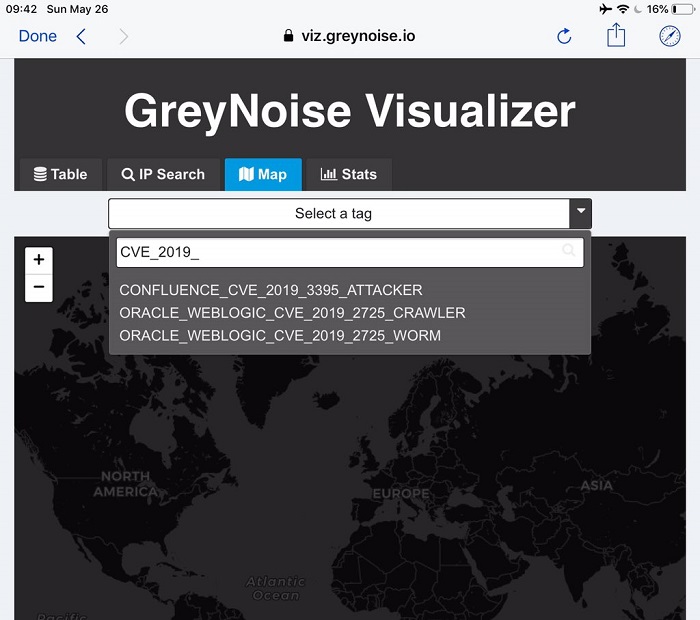Click the viz.greynoise.io address text
This screenshot has height=620, width=700.
pyautogui.click(x=358, y=36)
